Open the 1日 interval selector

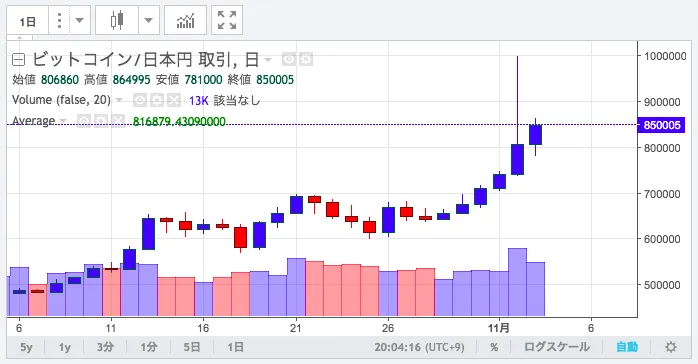[28, 21]
